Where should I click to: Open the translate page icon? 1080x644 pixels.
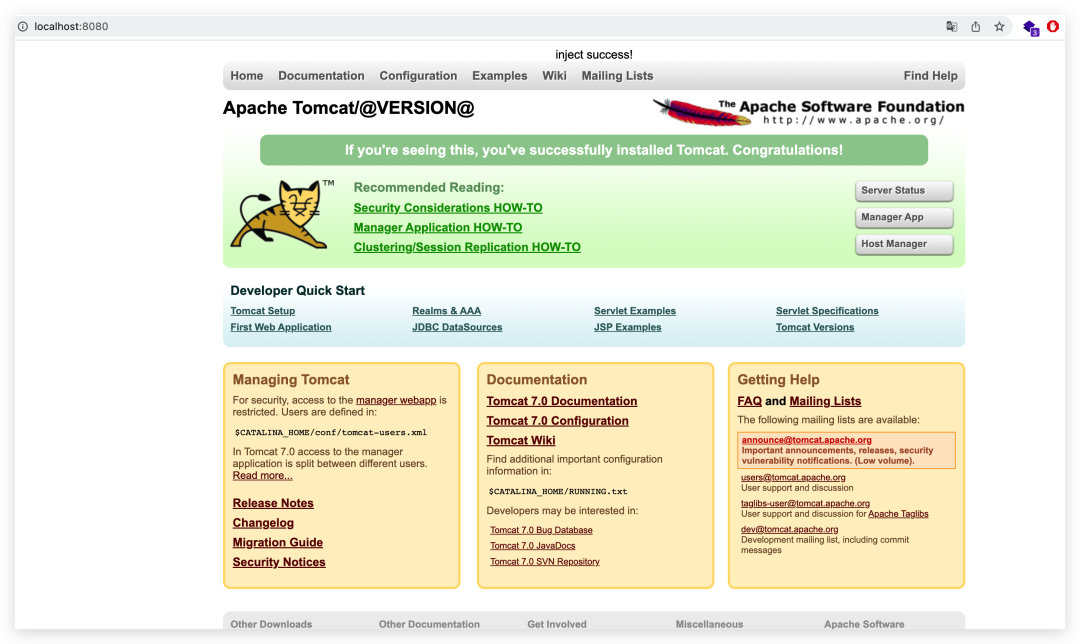(x=951, y=26)
